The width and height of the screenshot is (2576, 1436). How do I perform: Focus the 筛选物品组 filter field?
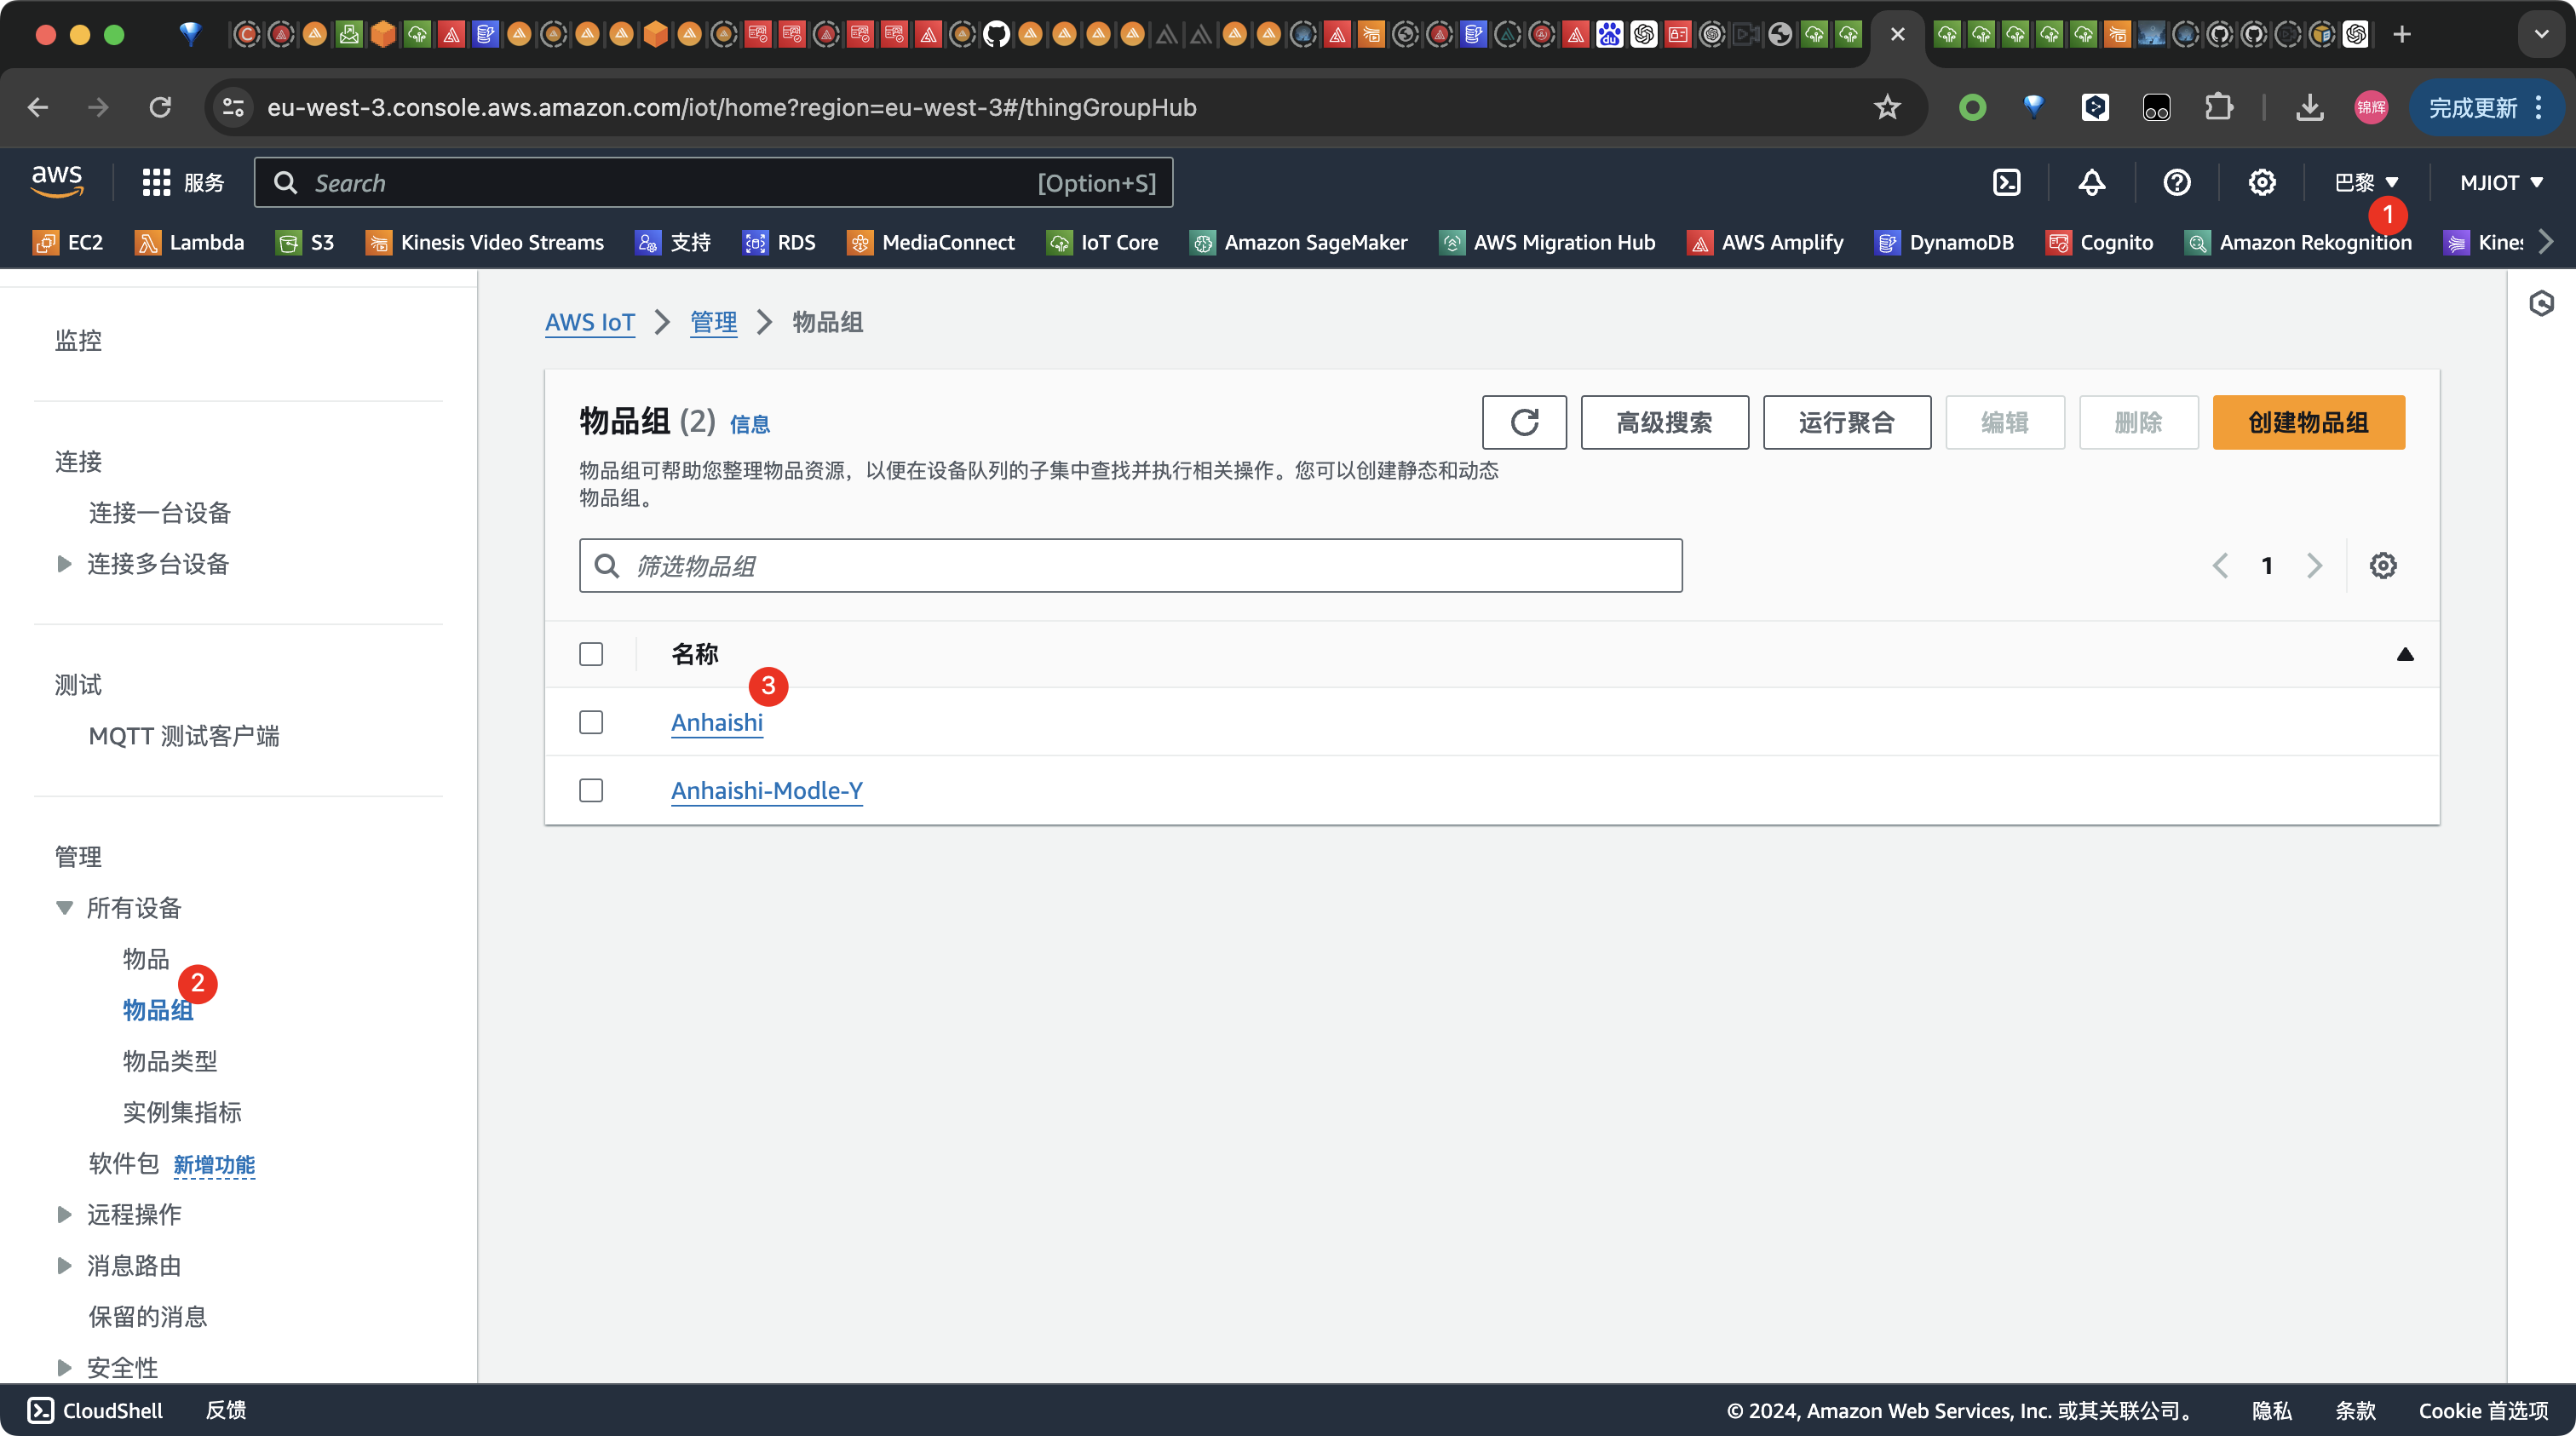1130,565
